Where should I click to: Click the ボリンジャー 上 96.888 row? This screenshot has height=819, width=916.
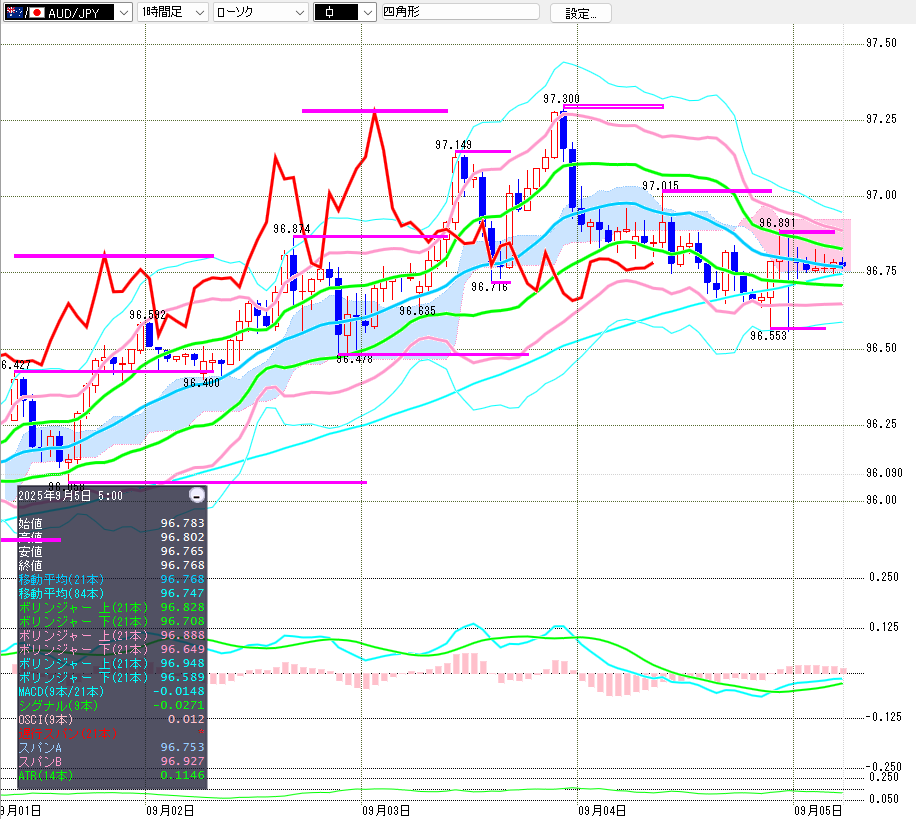coord(112,636)
